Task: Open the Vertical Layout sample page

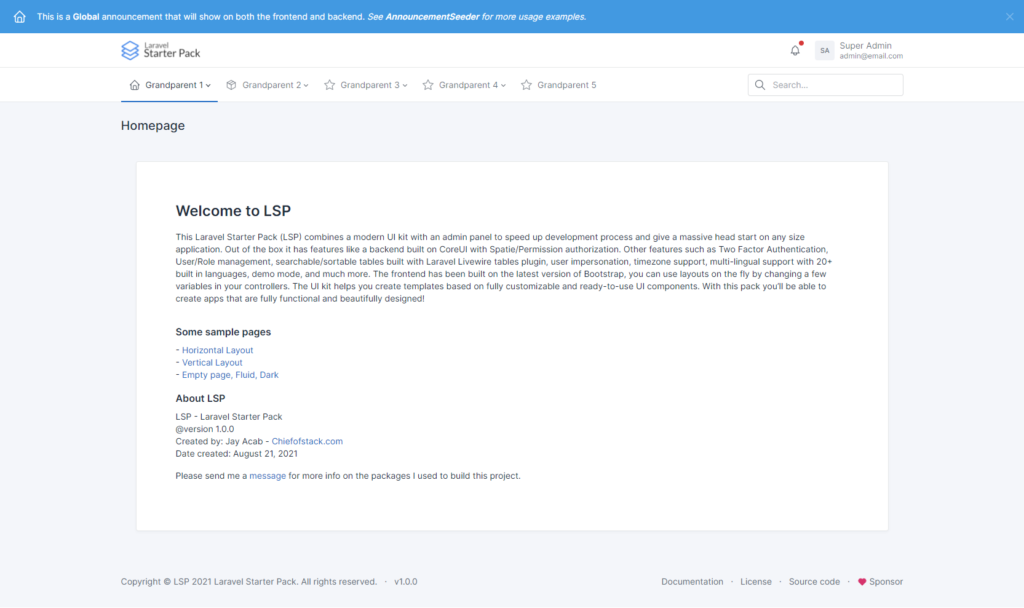Action: [x=212, y=362]
